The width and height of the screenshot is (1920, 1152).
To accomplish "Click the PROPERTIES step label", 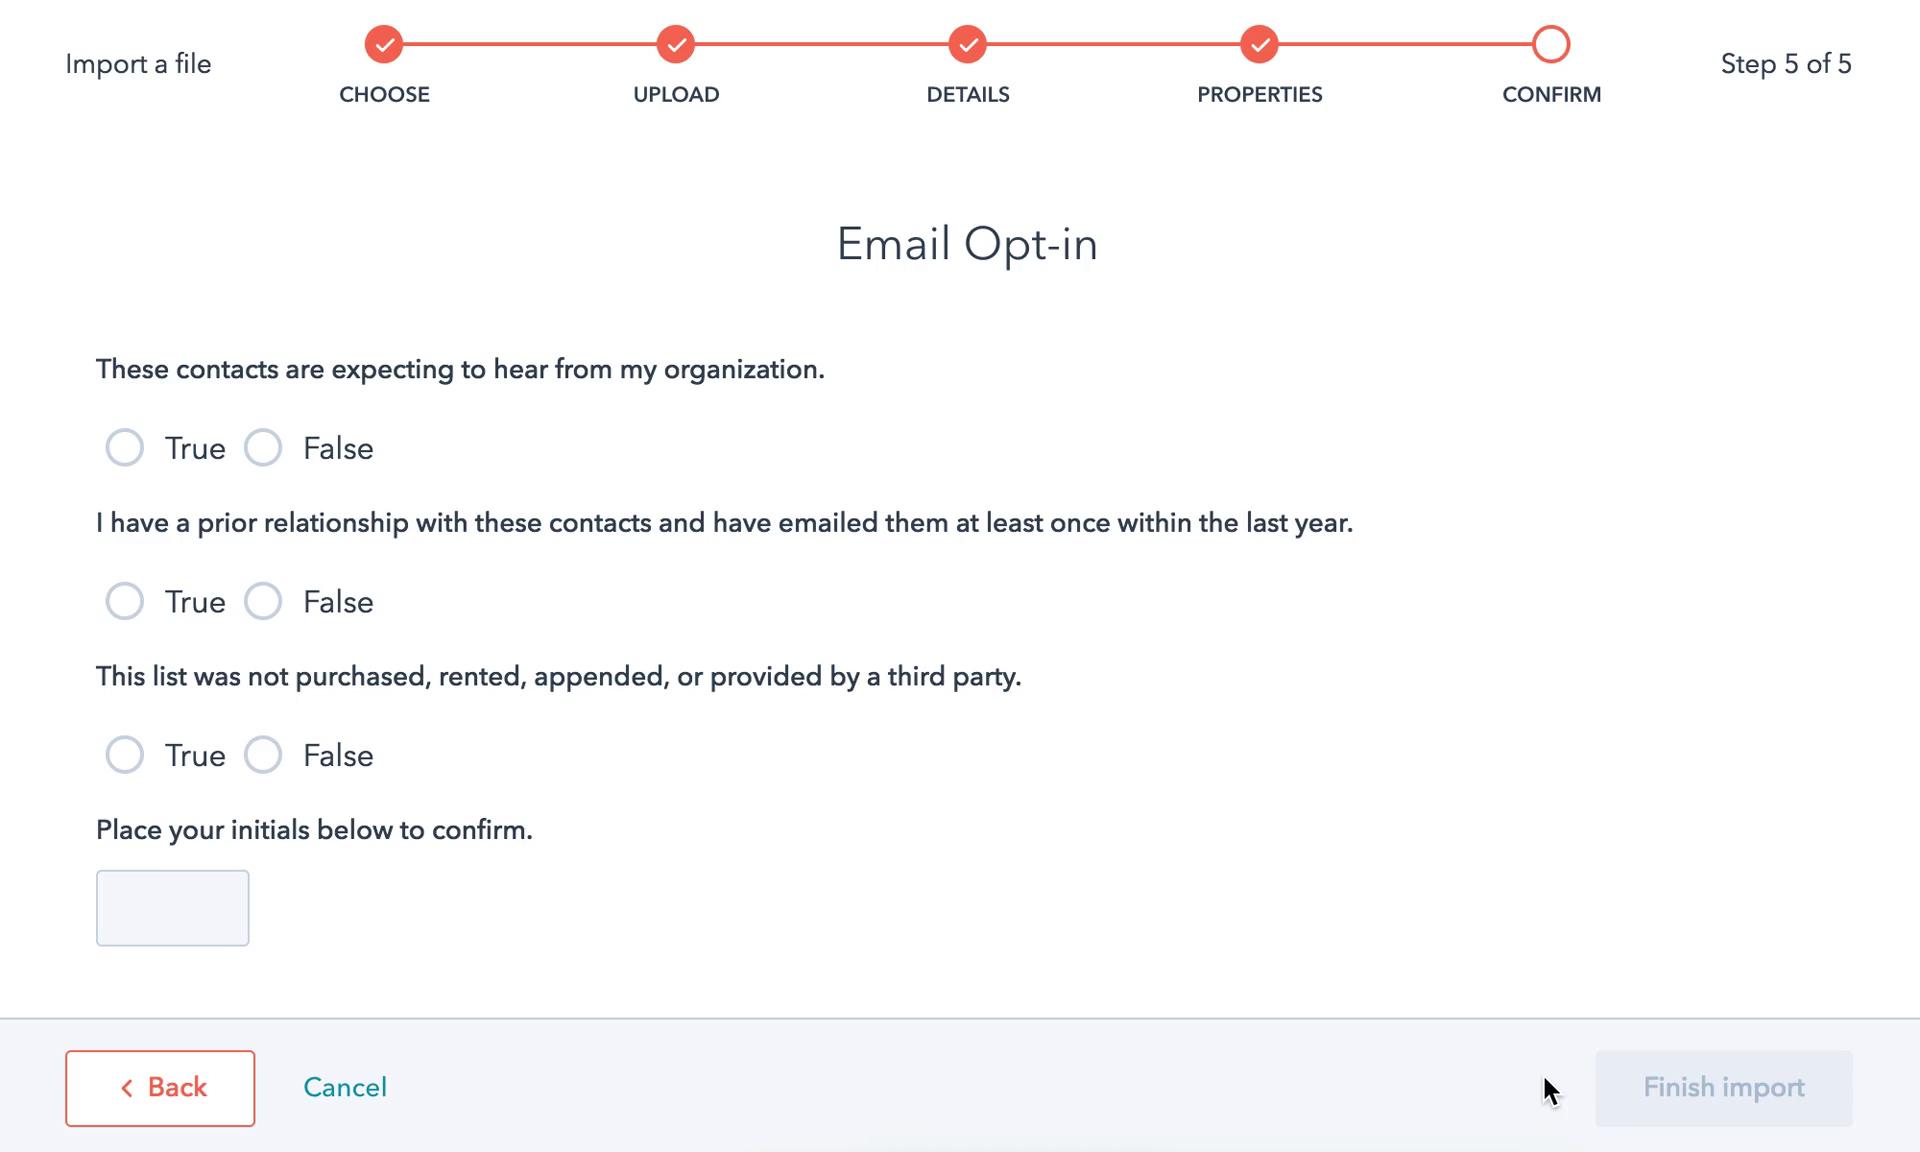I will (1259, 93).
